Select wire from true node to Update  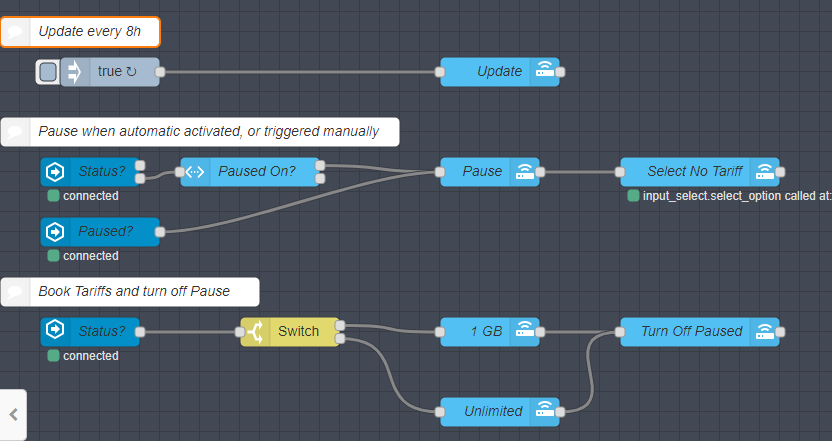coord(300,72)
